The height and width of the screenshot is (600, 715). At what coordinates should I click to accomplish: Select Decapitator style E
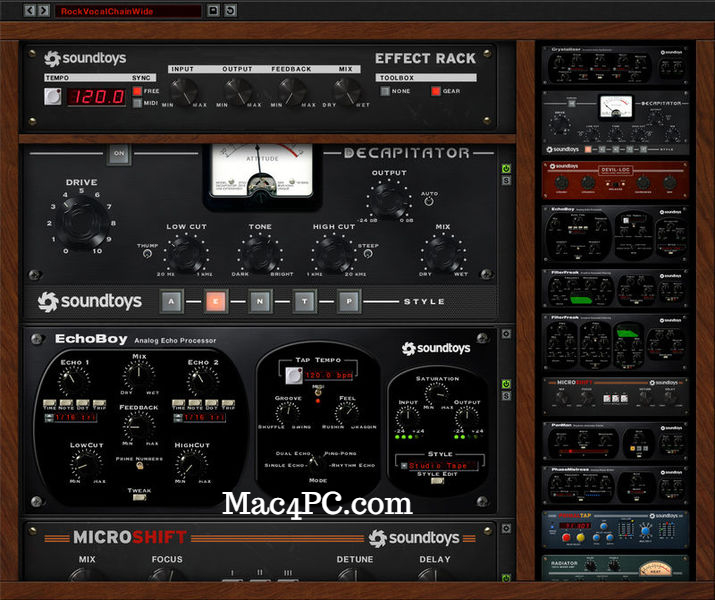coord(216,301)
